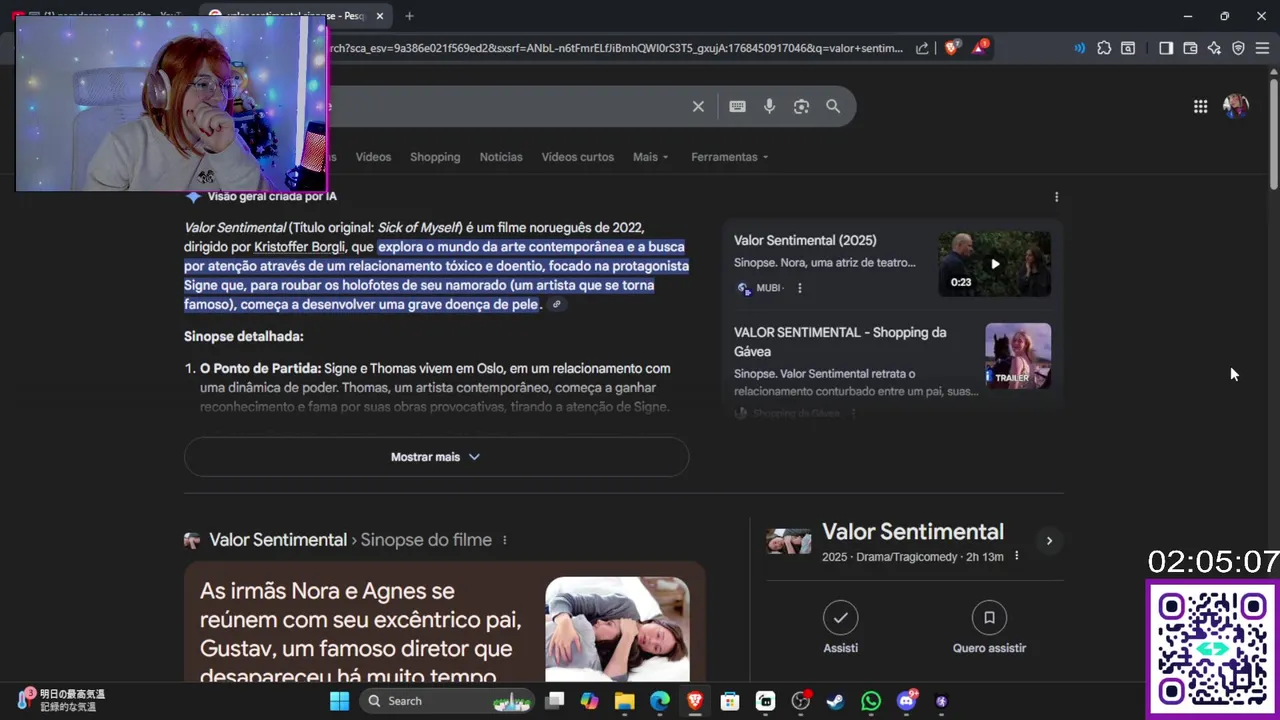Screen dimensions: 1280x720
Task: Open the Mais filter dropdown
Action: [650, 157]
